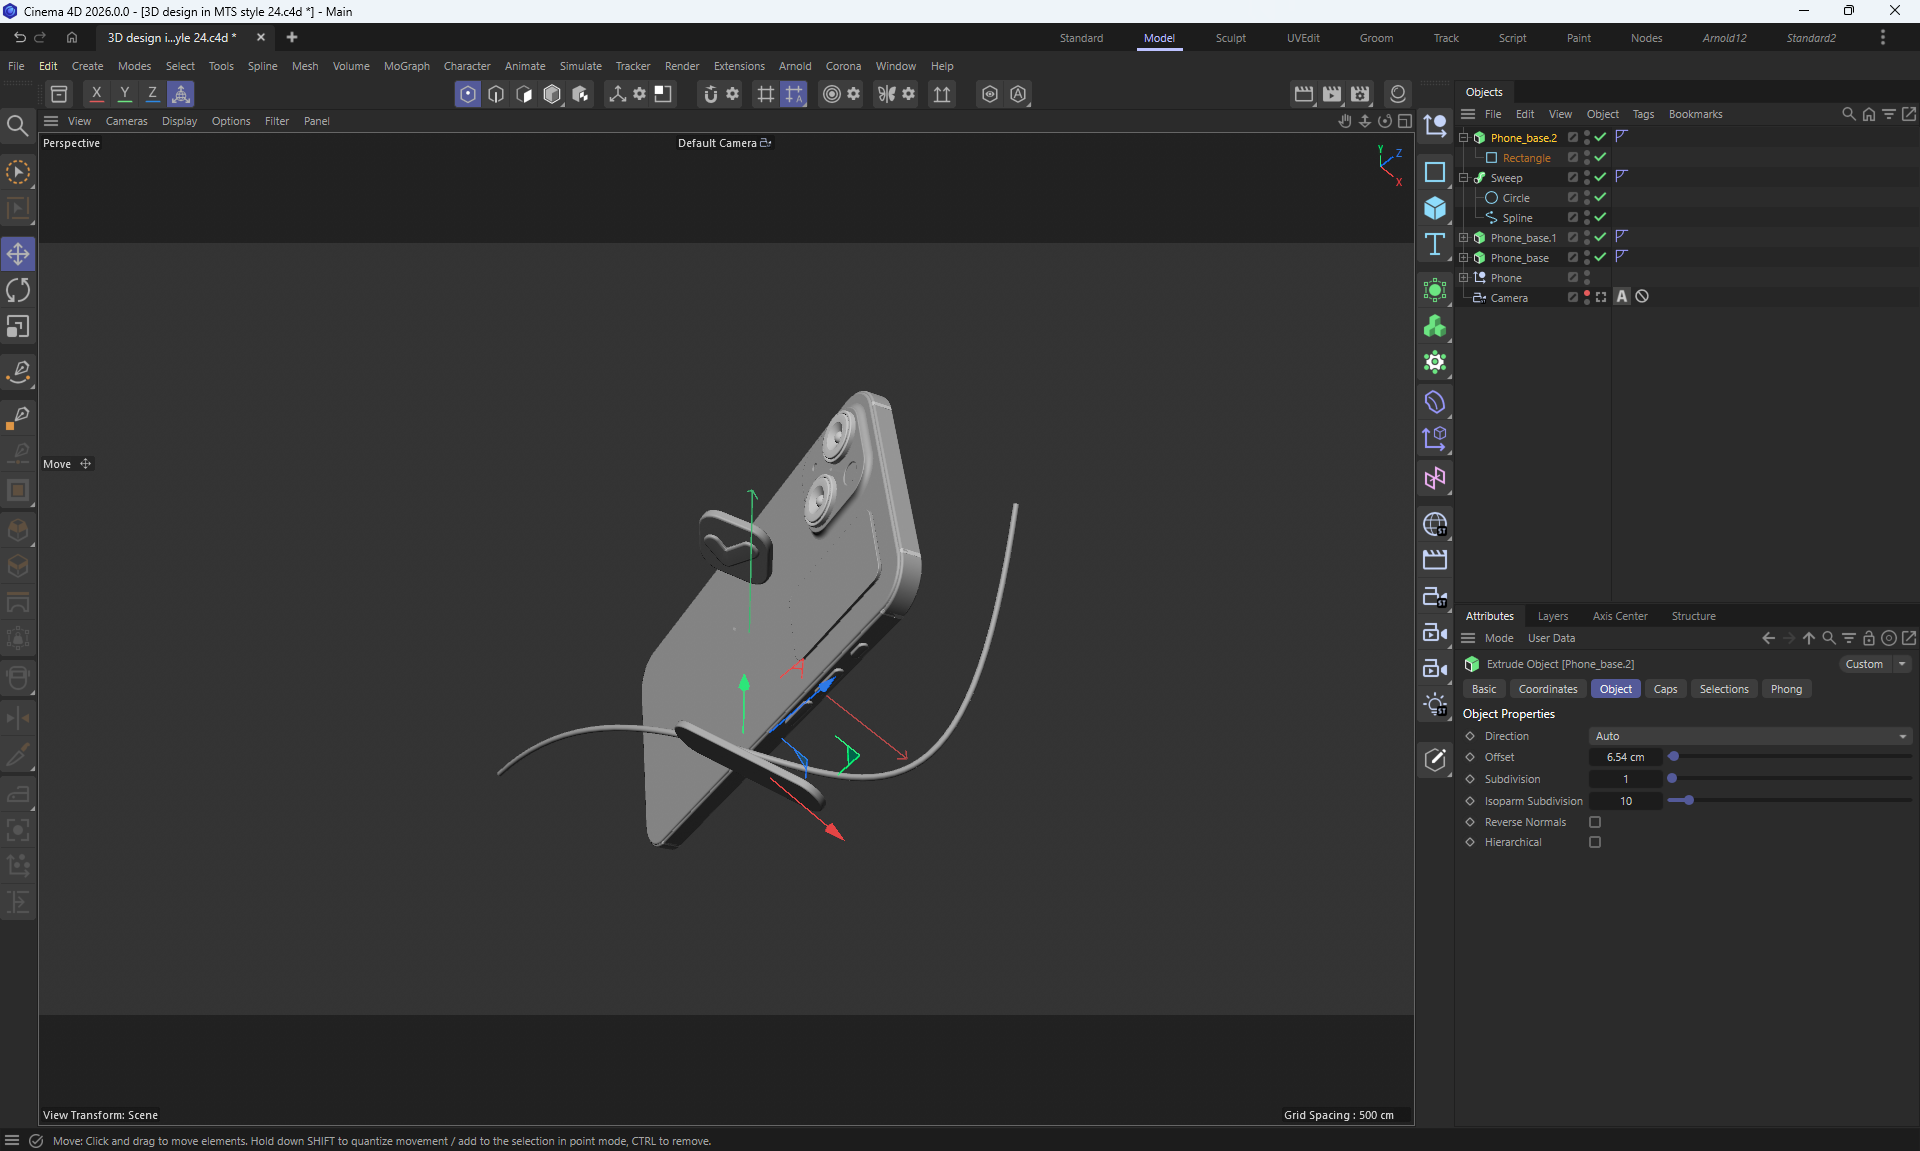
Task: Click the Caps attribute tab button
Action: click(x=1665, y=689)
